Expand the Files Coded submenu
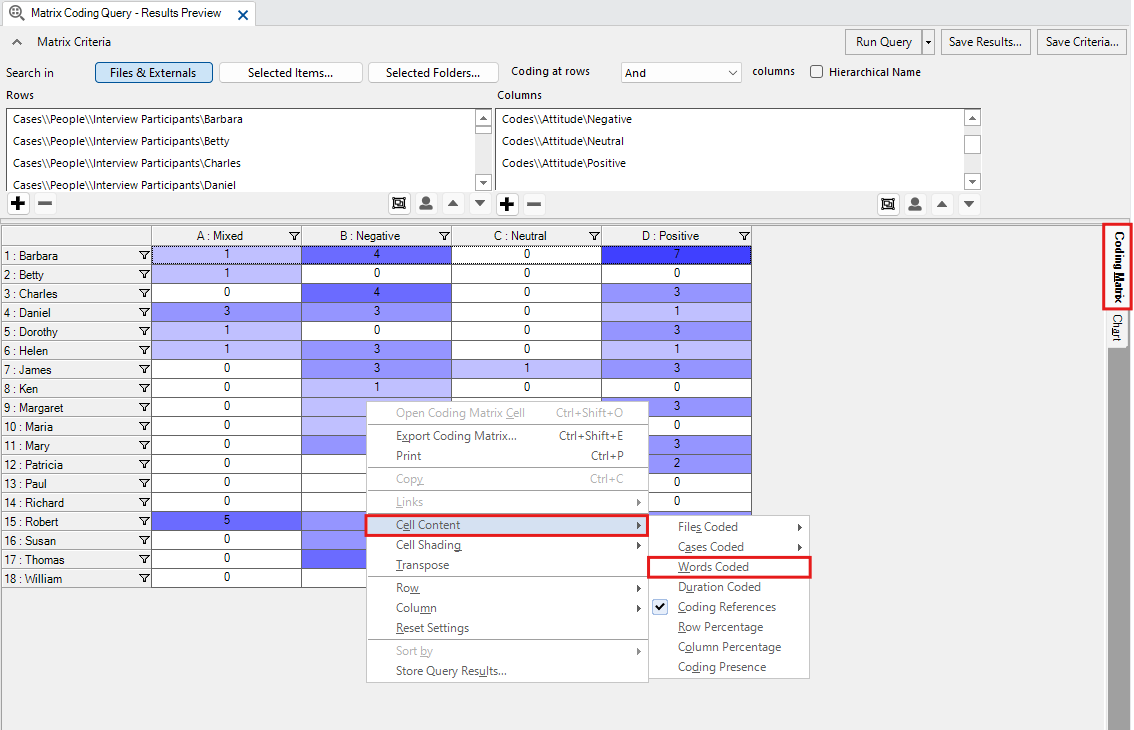This screenshot has width=1134, height=730. coord(729,527)
